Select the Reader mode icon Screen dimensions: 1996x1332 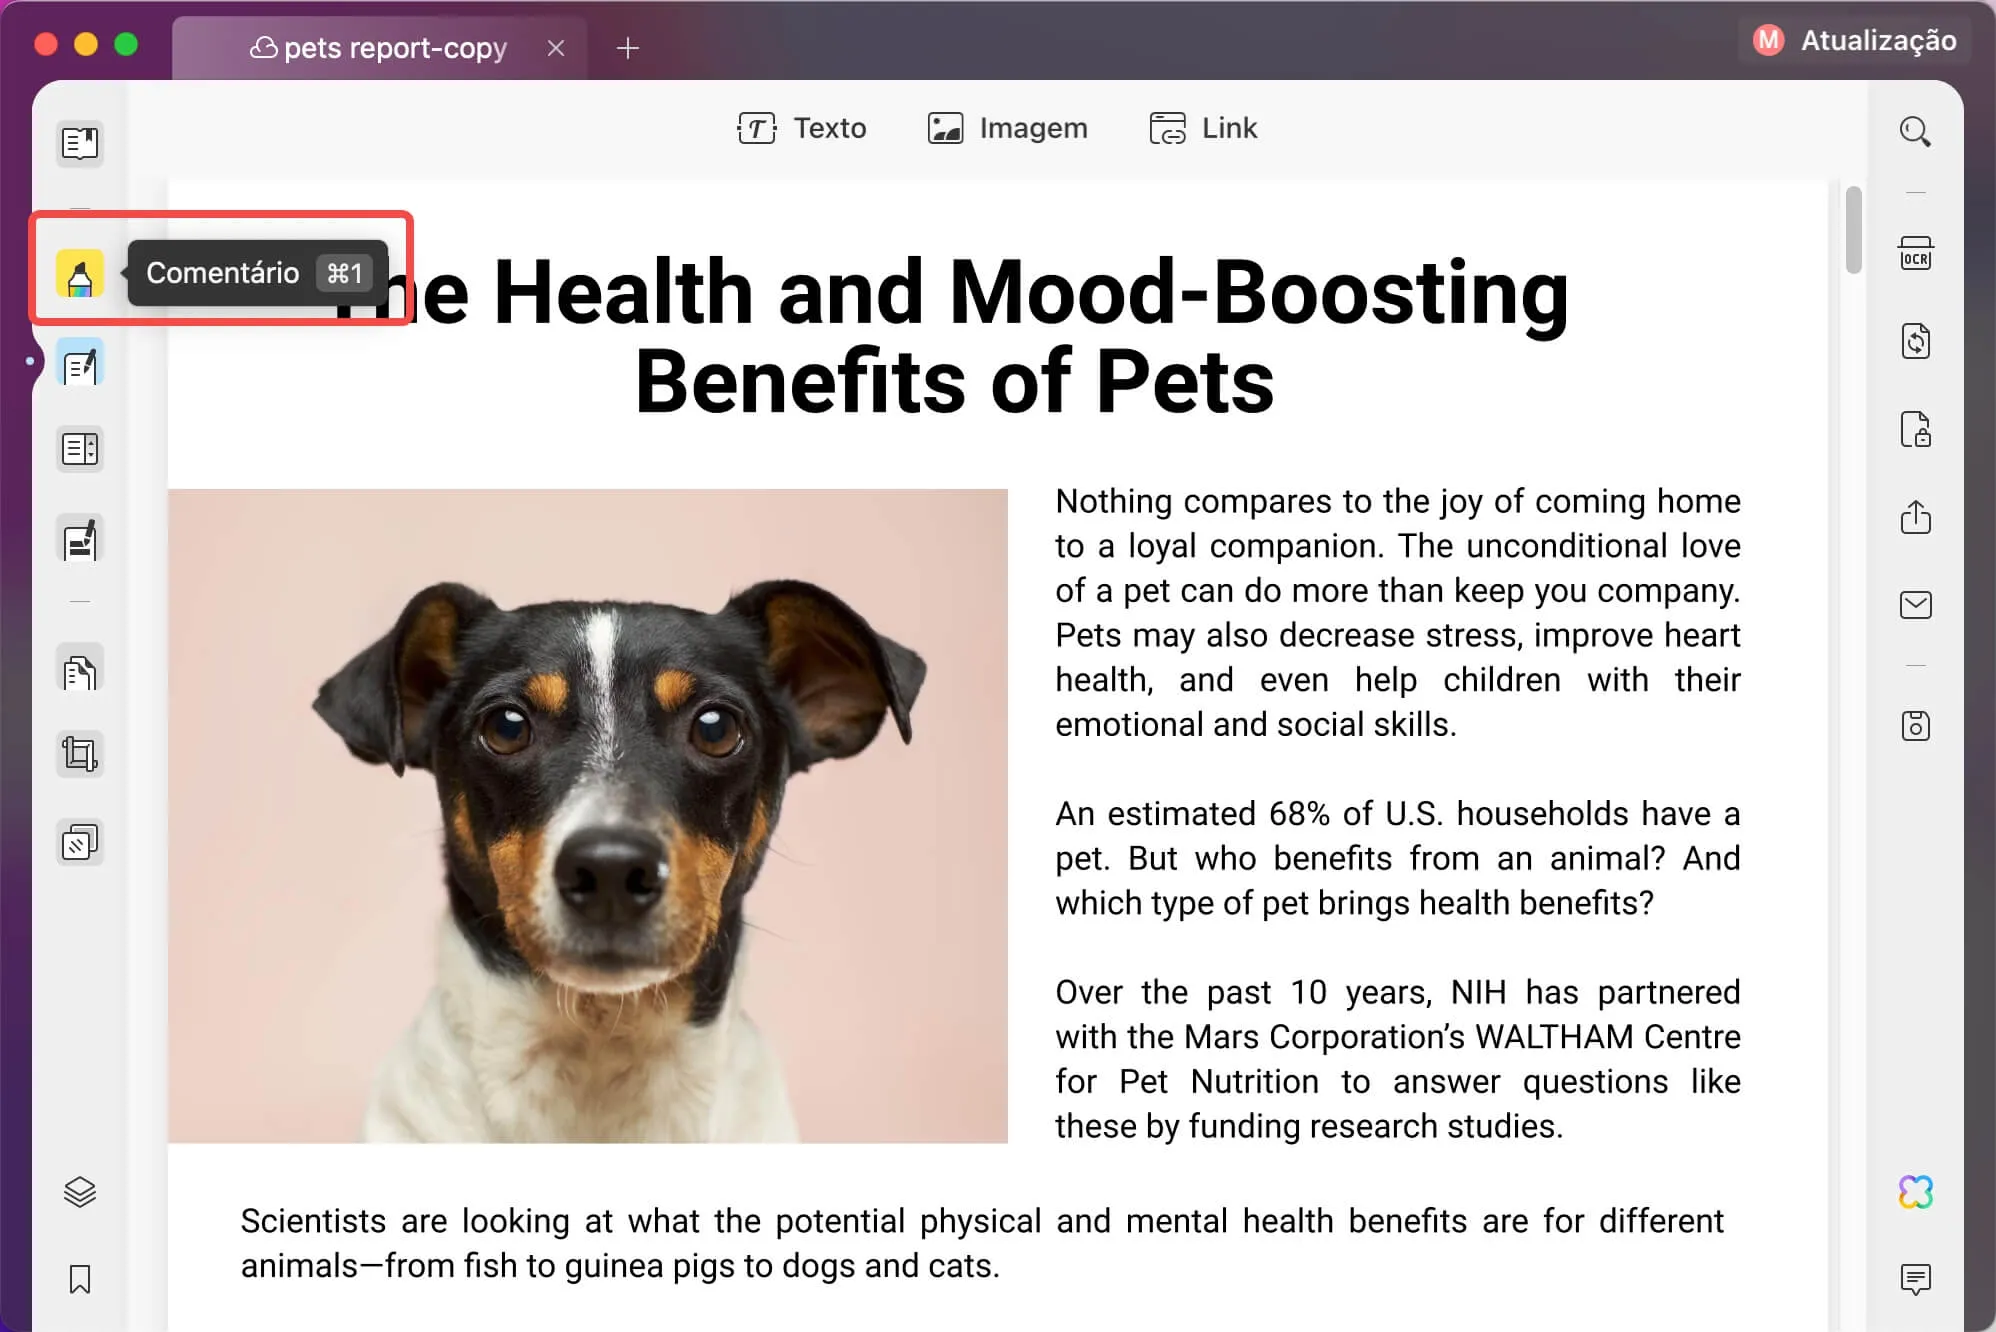click(x=80, y=143)
